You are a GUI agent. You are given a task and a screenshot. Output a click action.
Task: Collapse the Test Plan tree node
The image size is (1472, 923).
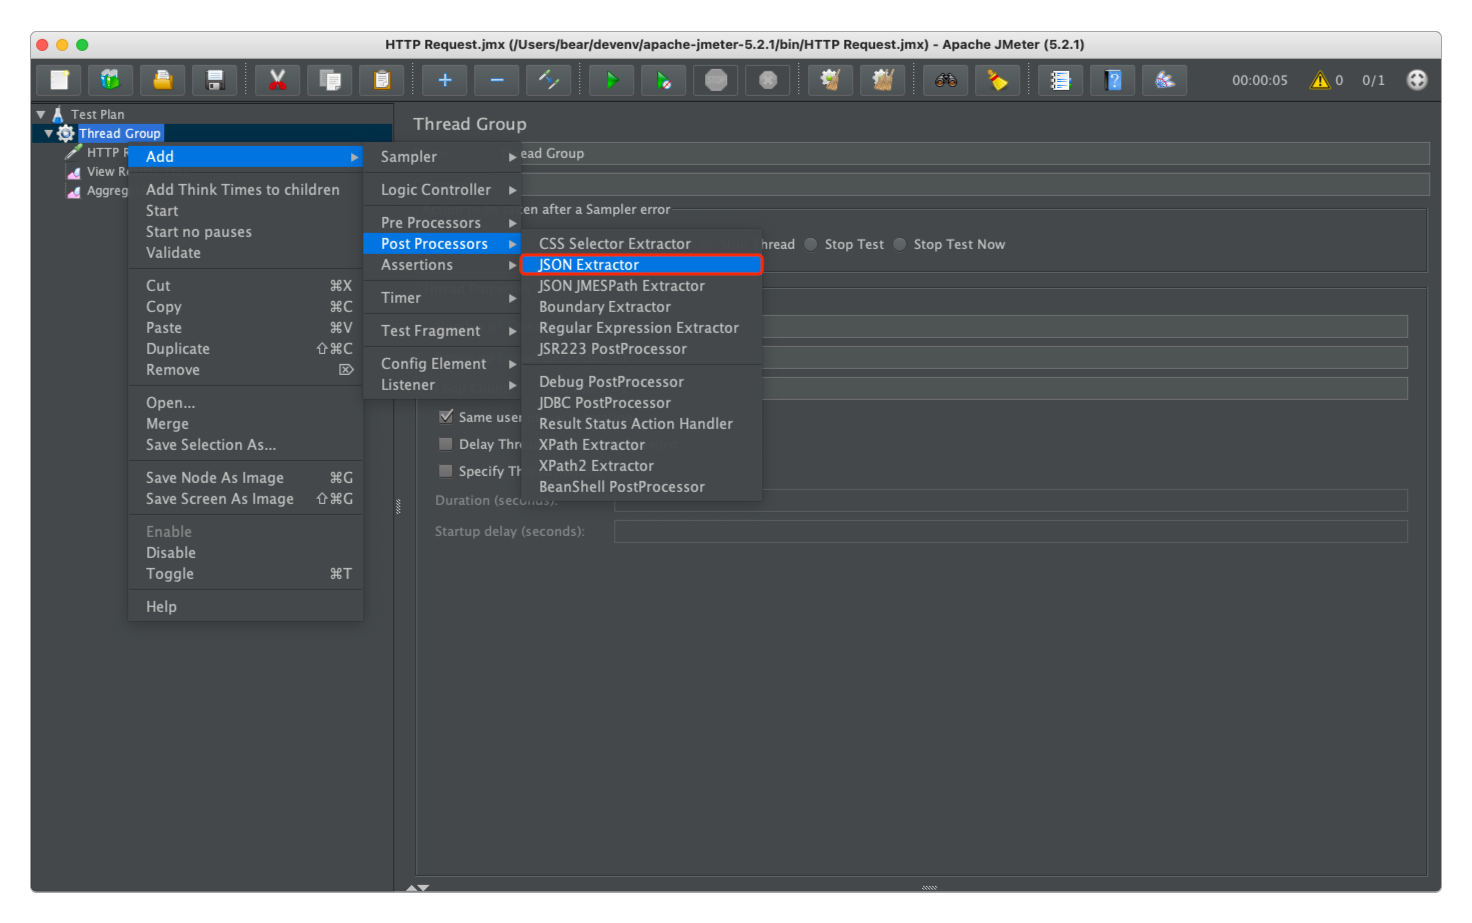click(41, 114)
